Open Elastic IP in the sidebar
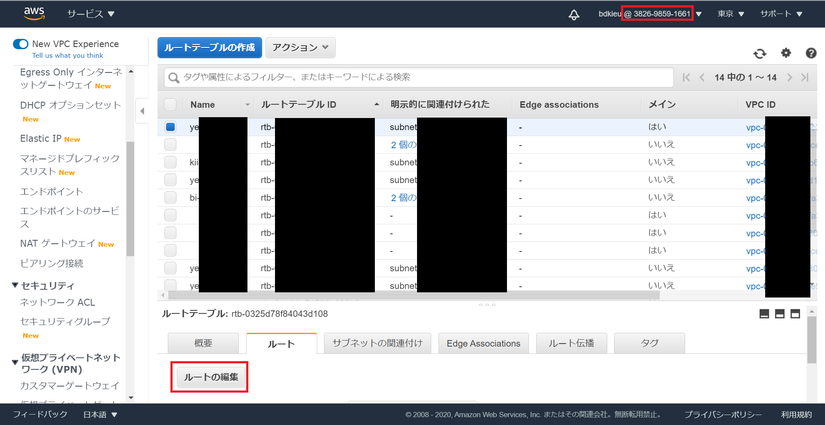Viewport: 825px width, 425px height. click(x=42, y=139)
